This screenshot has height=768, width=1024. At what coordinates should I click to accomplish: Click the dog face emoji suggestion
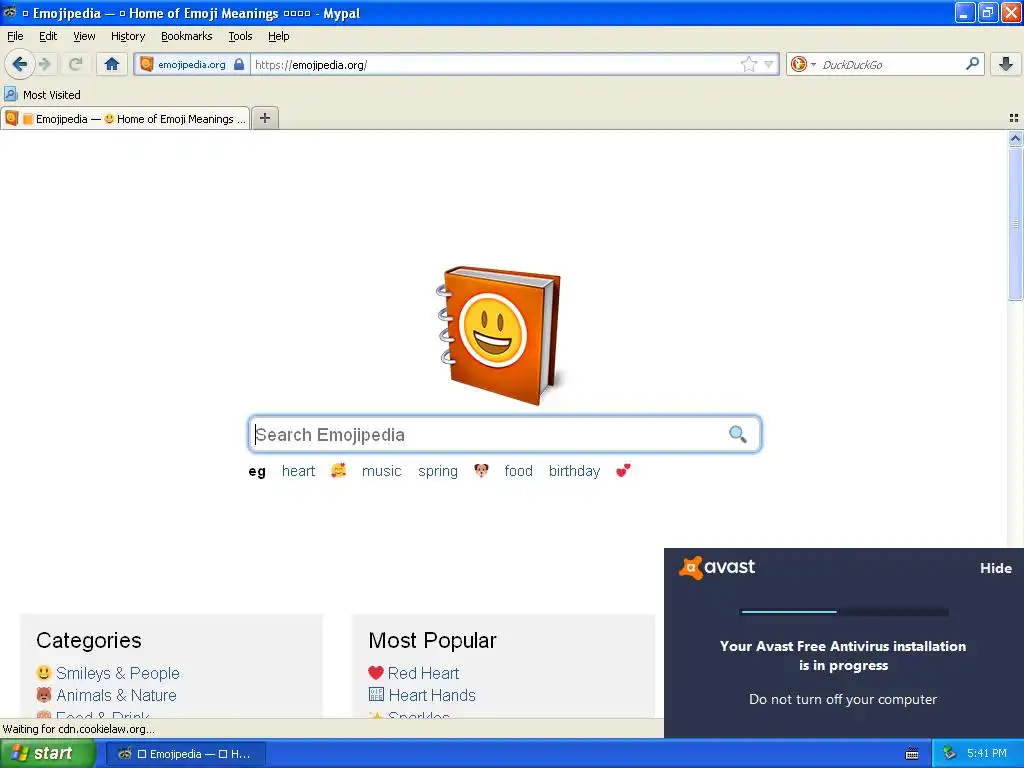[481, 470]
